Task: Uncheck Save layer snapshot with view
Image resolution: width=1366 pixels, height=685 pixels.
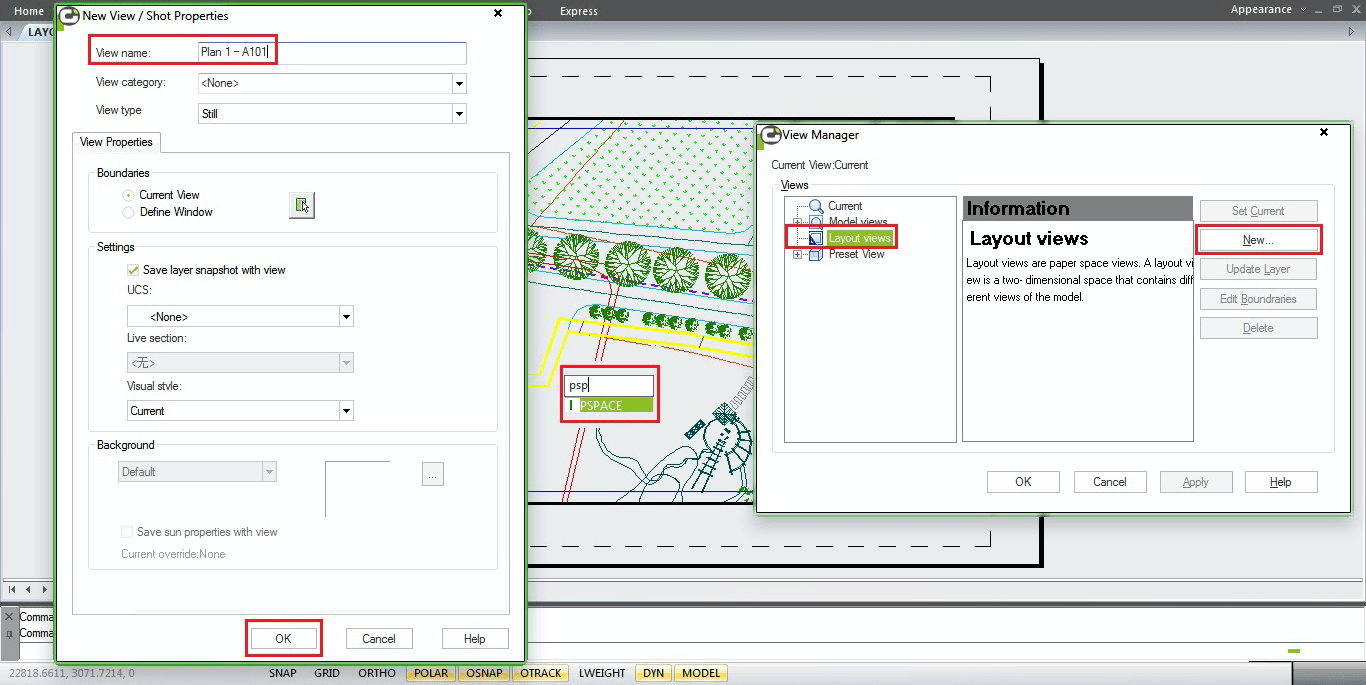Action: (x=133, y=270)
